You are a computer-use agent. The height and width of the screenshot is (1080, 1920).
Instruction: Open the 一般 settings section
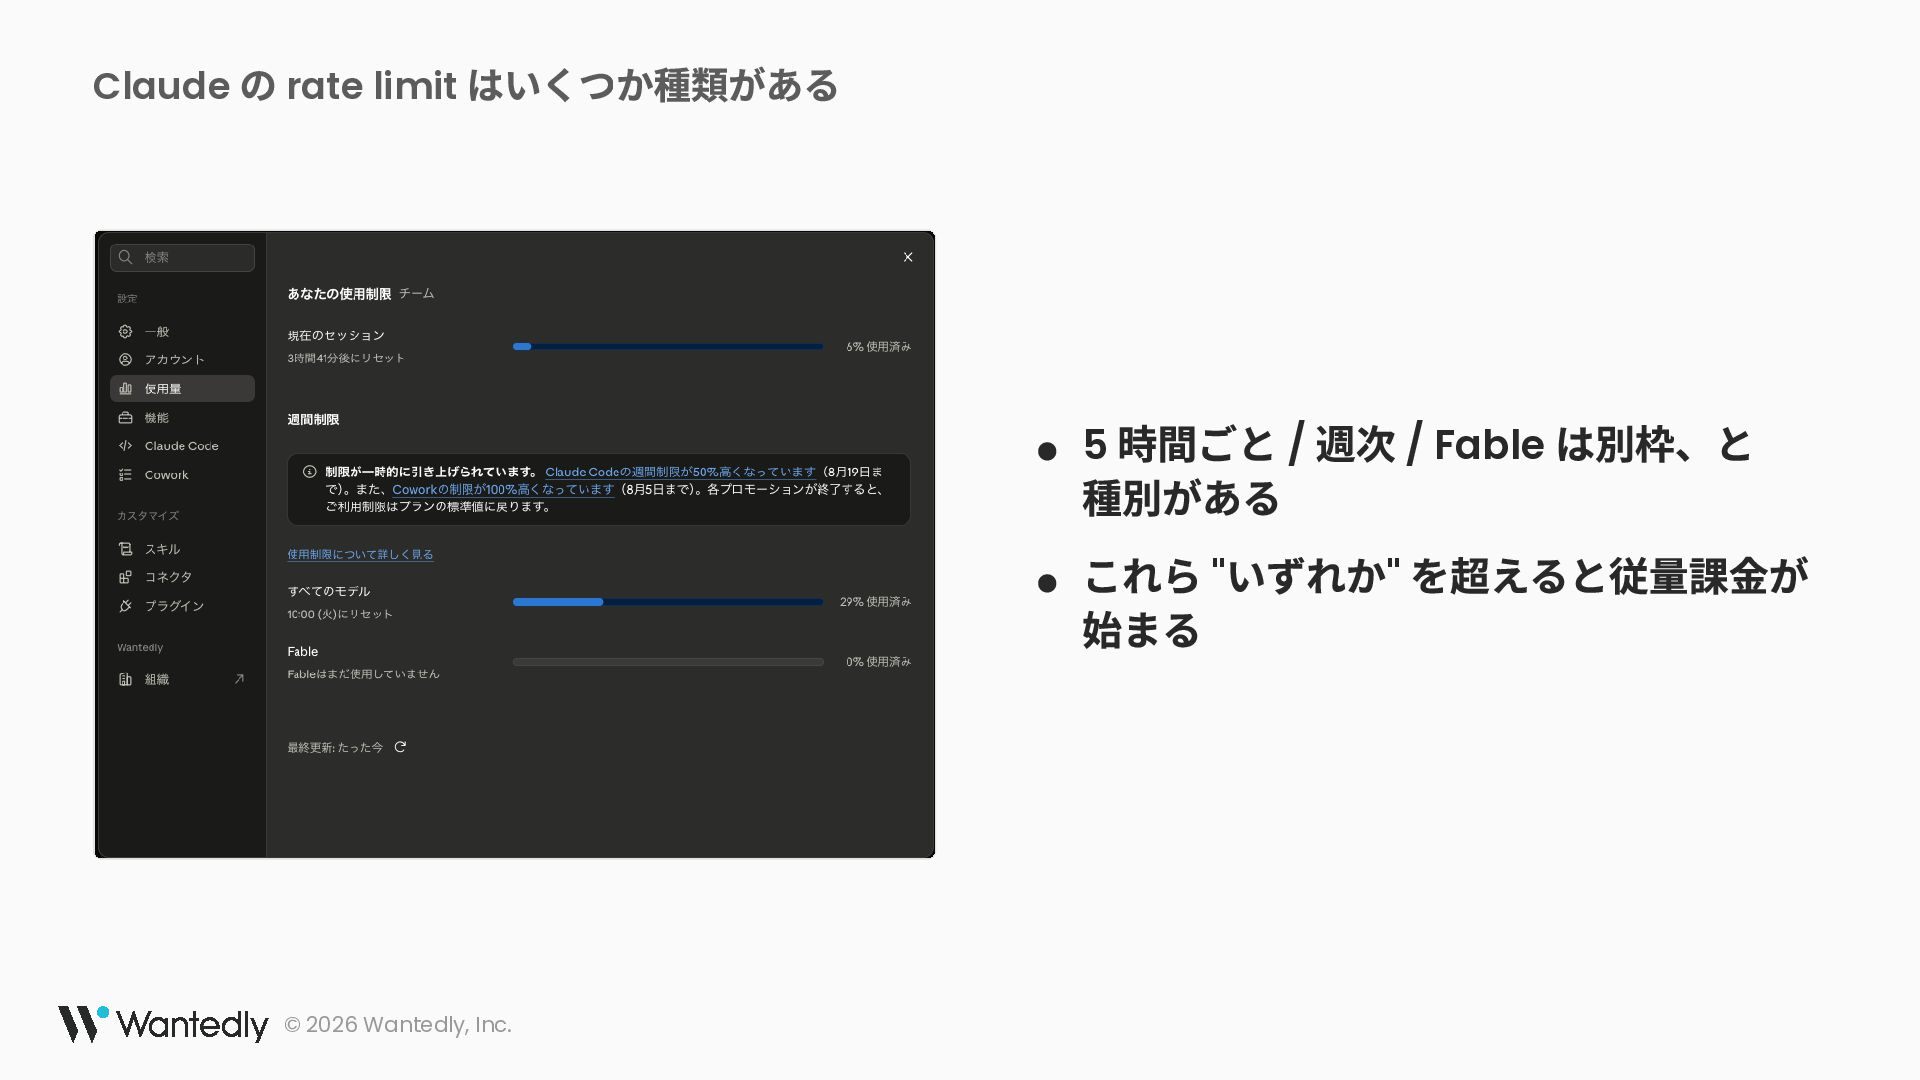[182, 332]
